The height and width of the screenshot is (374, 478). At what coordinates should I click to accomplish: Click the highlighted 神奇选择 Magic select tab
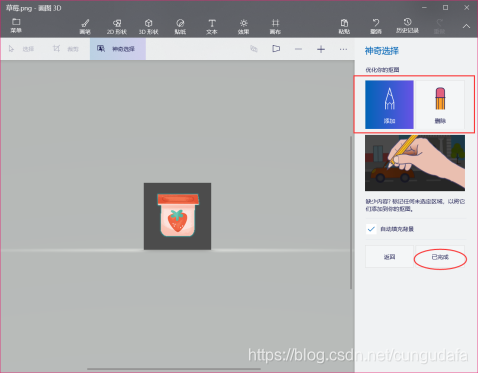click(x=118, y=49)
